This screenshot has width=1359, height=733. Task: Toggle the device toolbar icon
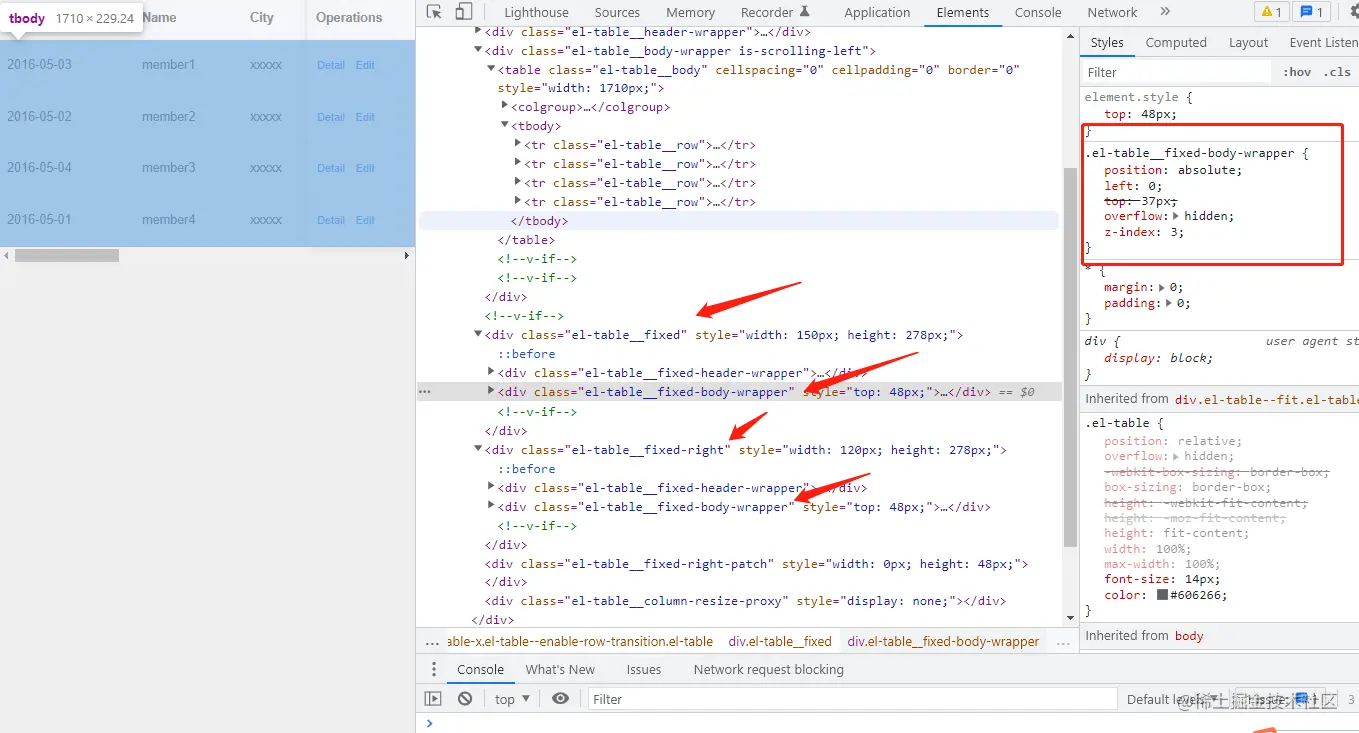pos(463,12)
